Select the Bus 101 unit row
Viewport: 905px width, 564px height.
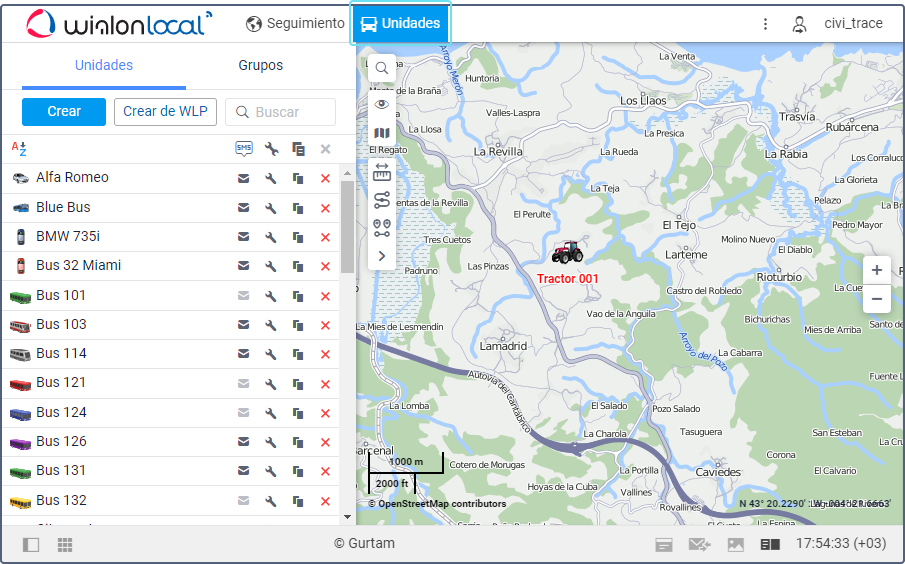[x=171, y=296]
